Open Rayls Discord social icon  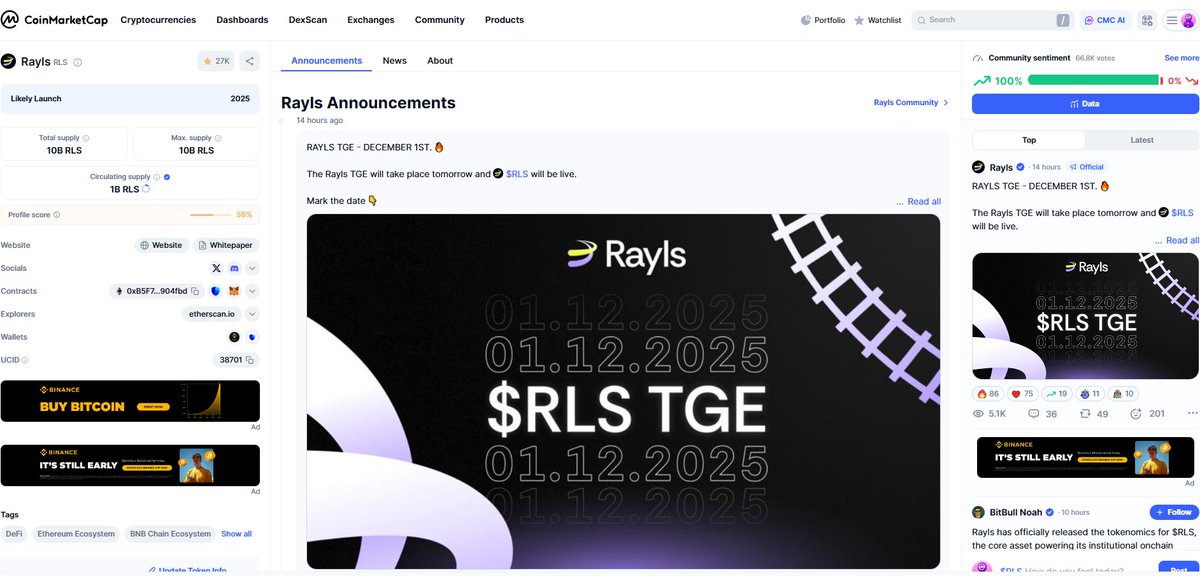234,268
